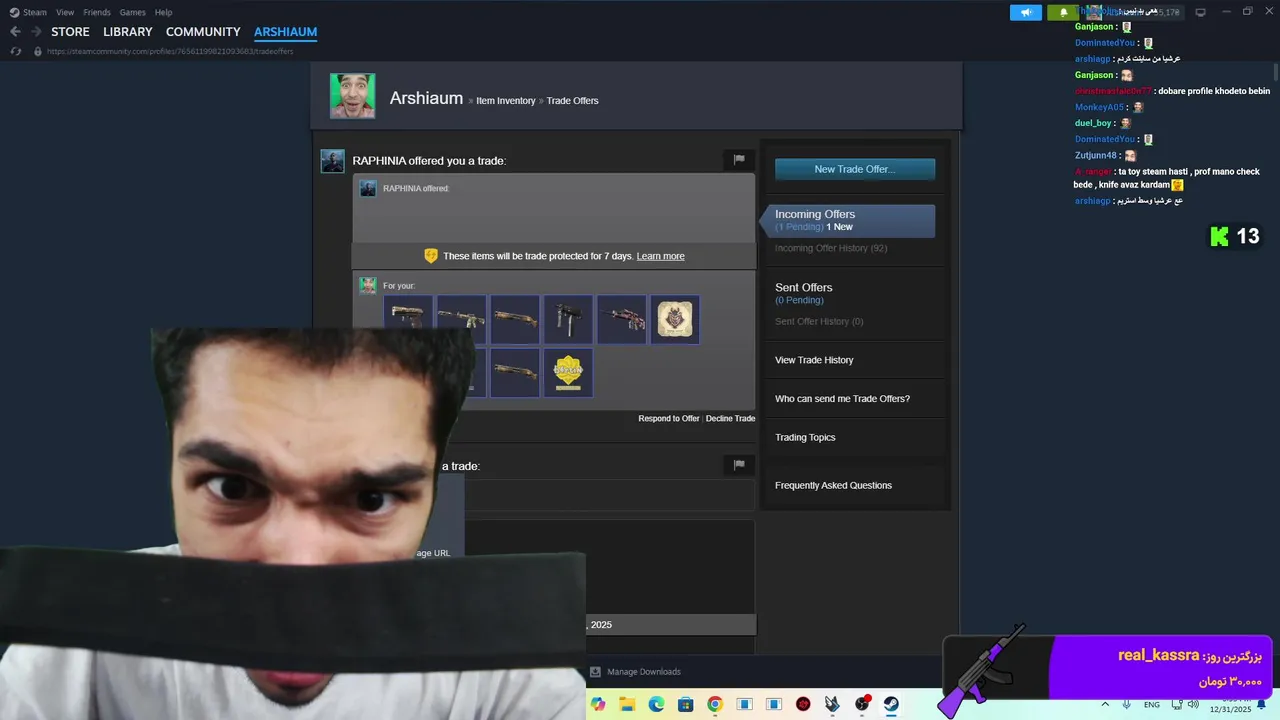Click the report flag on the second offer
The height and width of the screenshot is (720, 1280).
coord(739,465)
